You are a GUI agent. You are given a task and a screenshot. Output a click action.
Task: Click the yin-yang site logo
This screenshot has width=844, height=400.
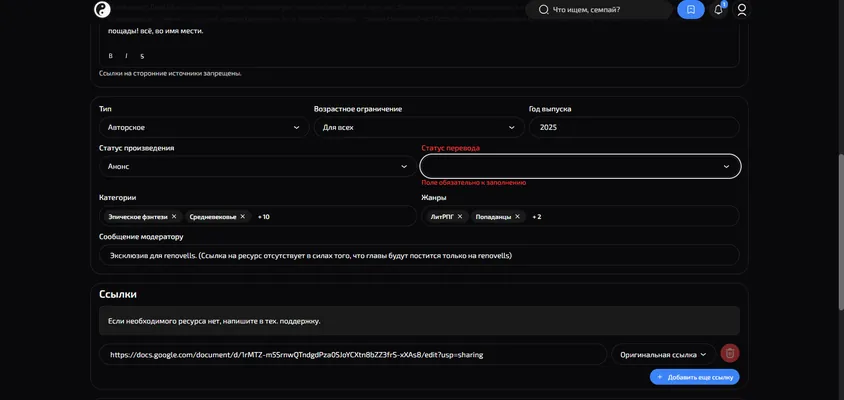tap(102, 9)
